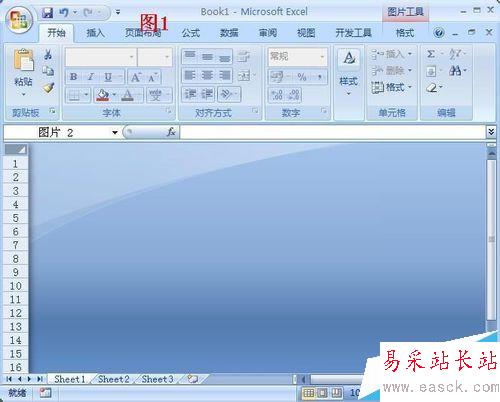Open Customize Quick Access Toolbar arrow
The width and height of the screenshot is (500, 402).
click(x=118, y=13)
